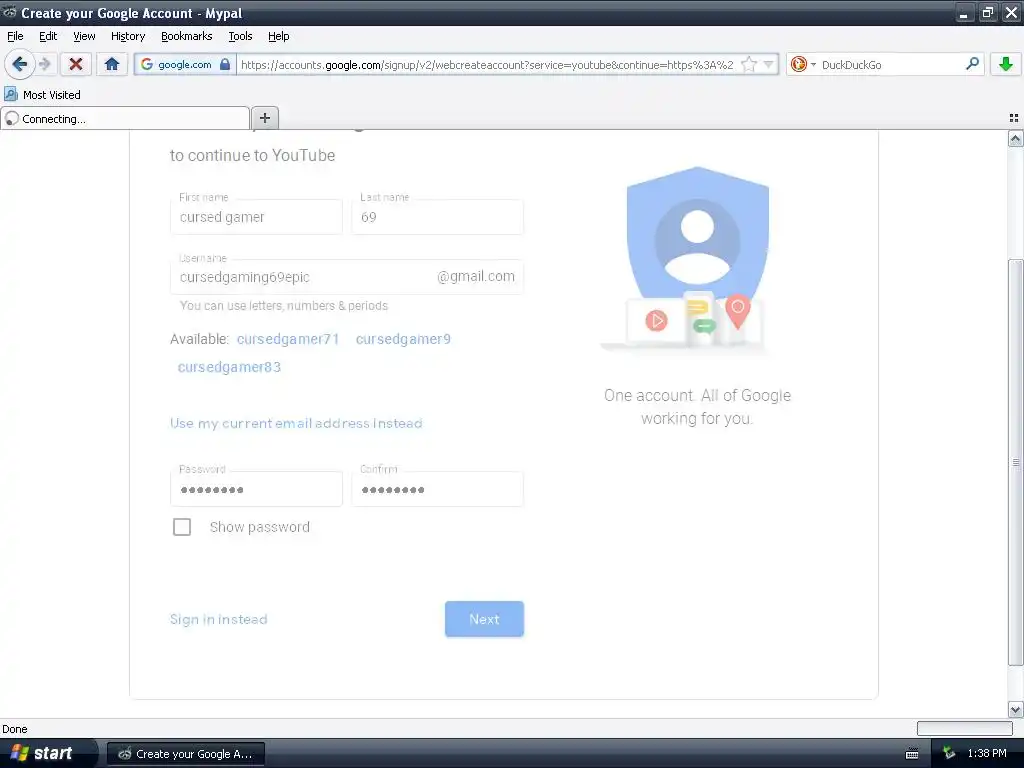Open the Most Visited bookmarks folder

point(42,95)
